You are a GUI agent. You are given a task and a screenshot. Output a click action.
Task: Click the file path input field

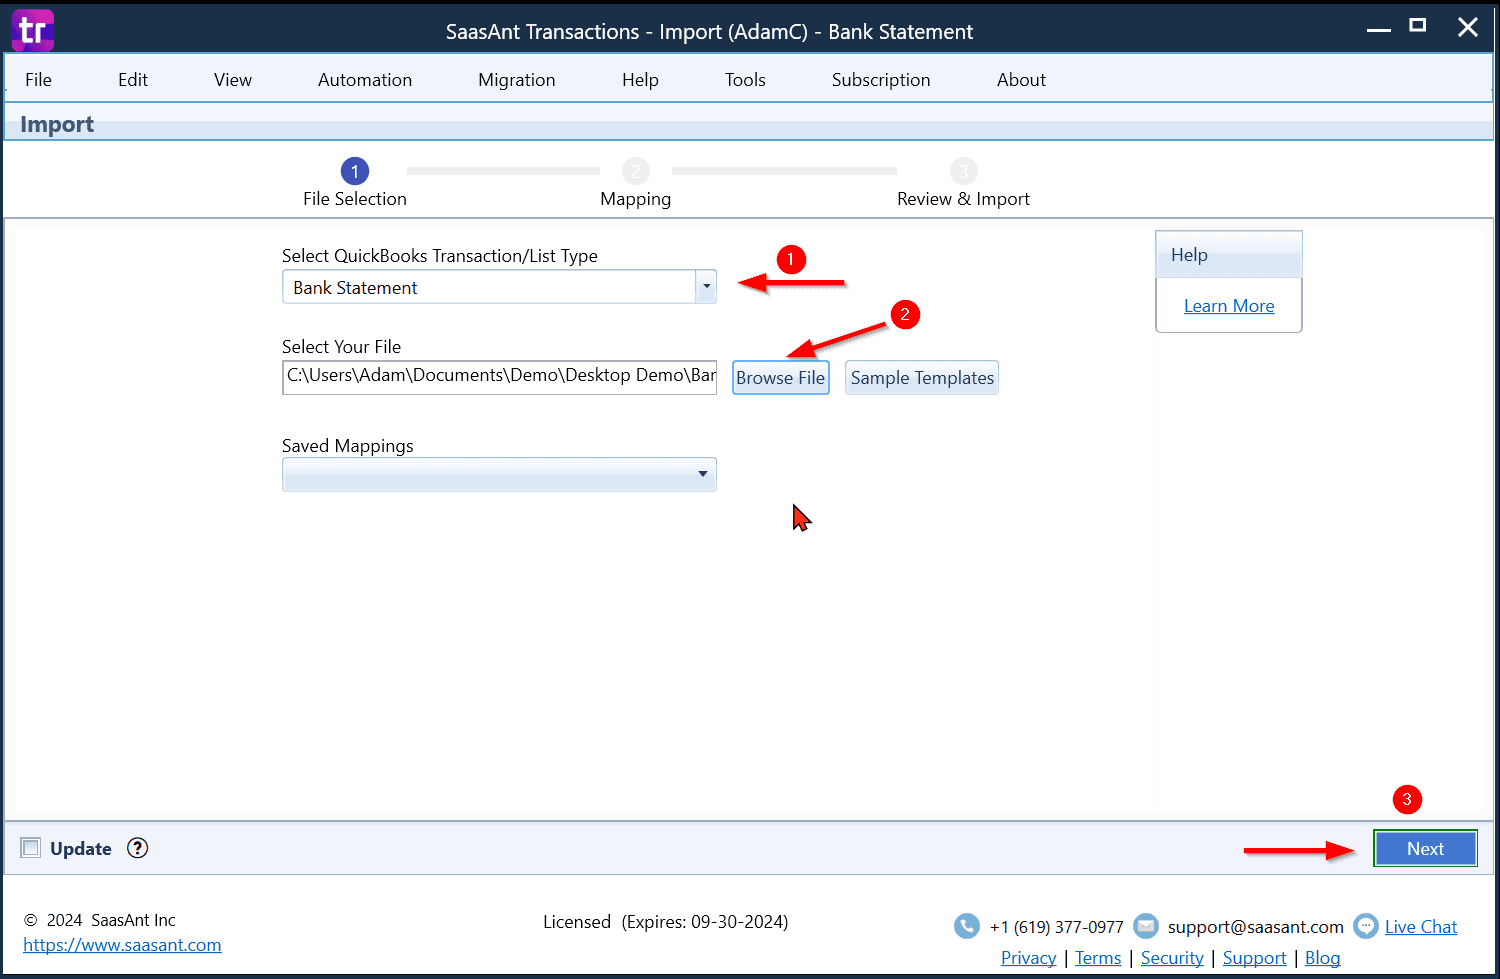coord(500,377)
